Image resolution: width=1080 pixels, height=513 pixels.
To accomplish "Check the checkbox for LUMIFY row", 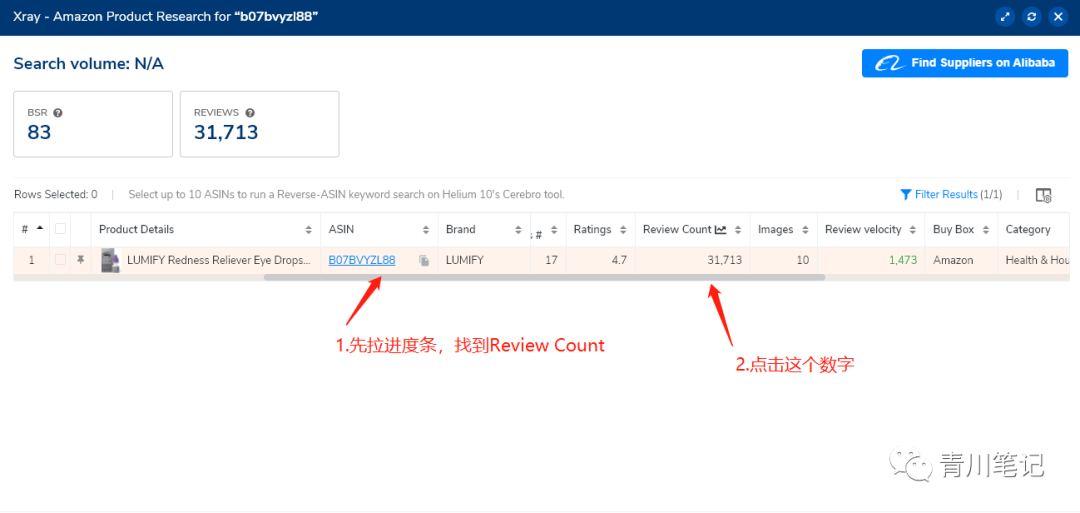I will pyautogui.click(x=61, y=260).
